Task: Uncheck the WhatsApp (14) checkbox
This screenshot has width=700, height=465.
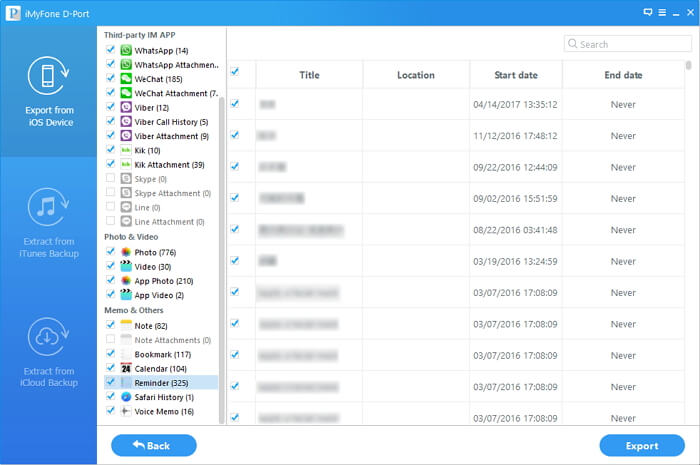Action: 110,49
